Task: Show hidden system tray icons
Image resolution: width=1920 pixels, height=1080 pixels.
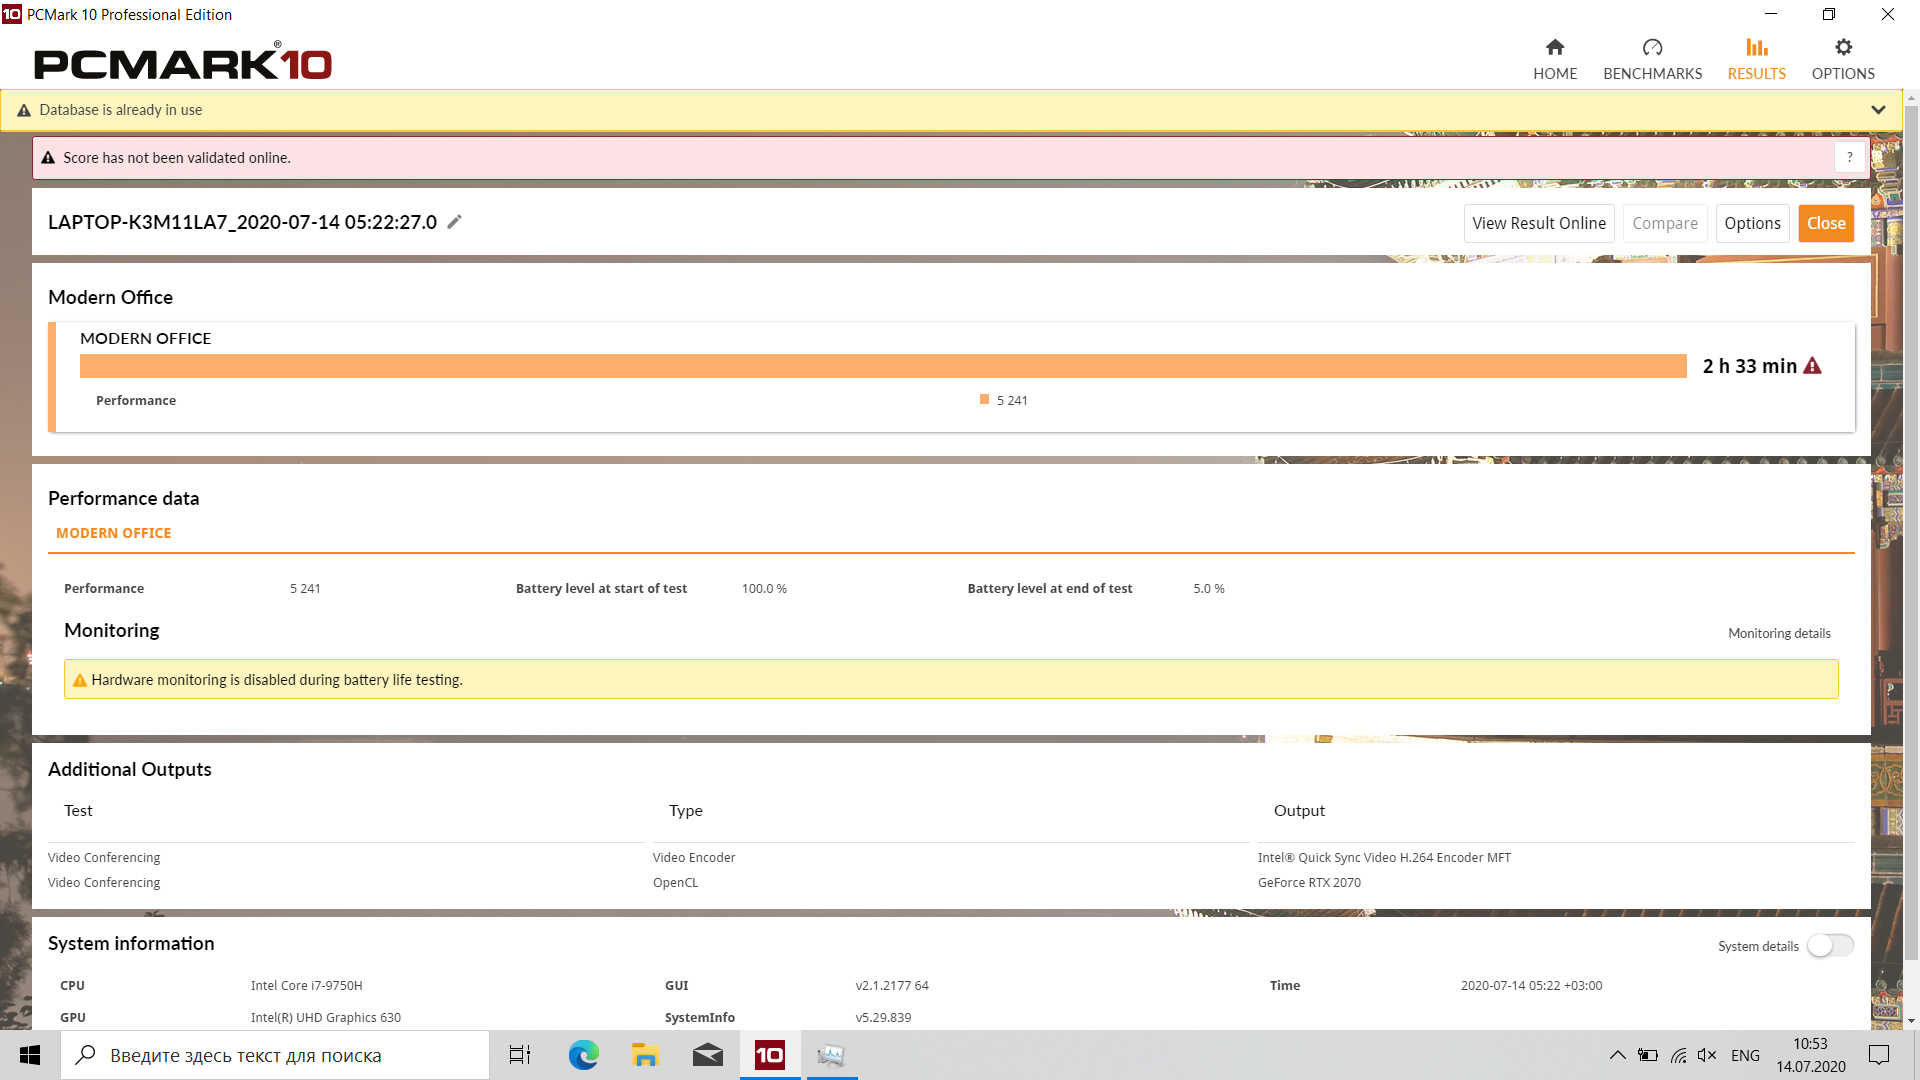Action: coord(1617,1055)
